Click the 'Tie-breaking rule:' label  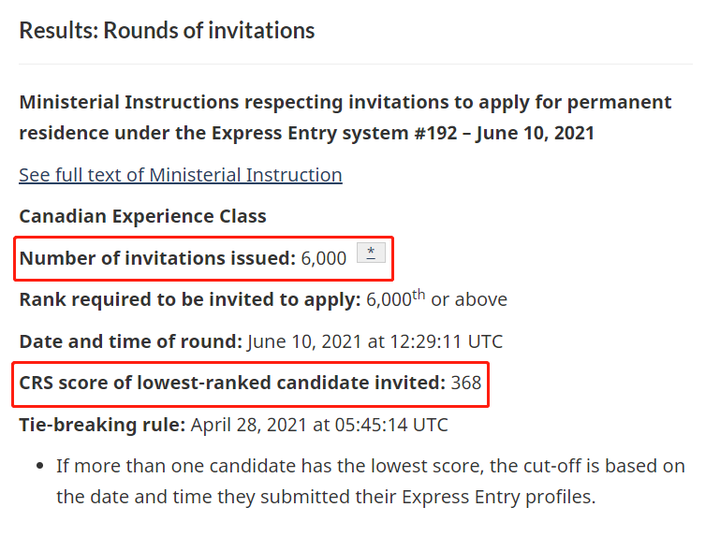coord(102,424)
